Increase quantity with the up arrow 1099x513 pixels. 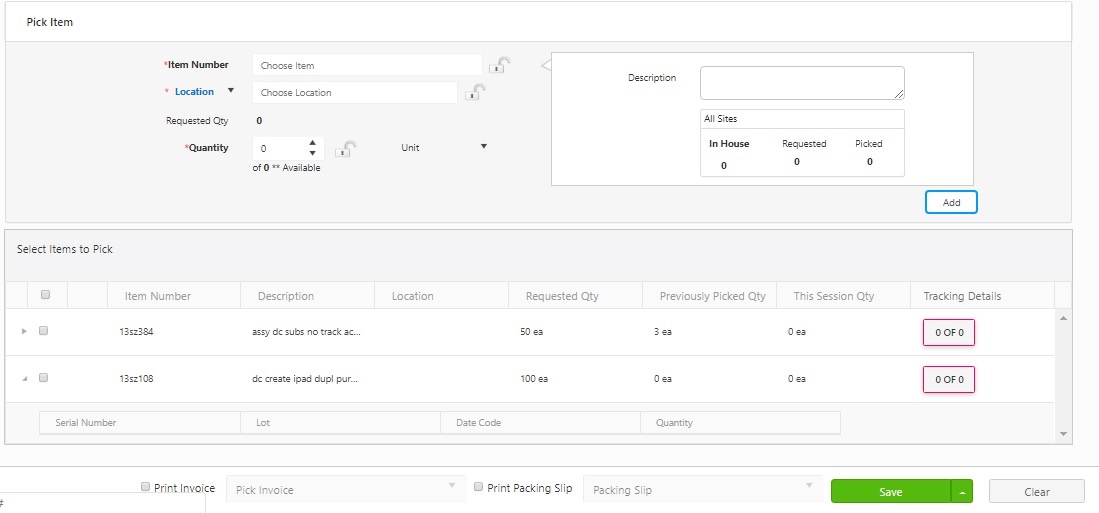pyautogui.click(x=312, y=143)
